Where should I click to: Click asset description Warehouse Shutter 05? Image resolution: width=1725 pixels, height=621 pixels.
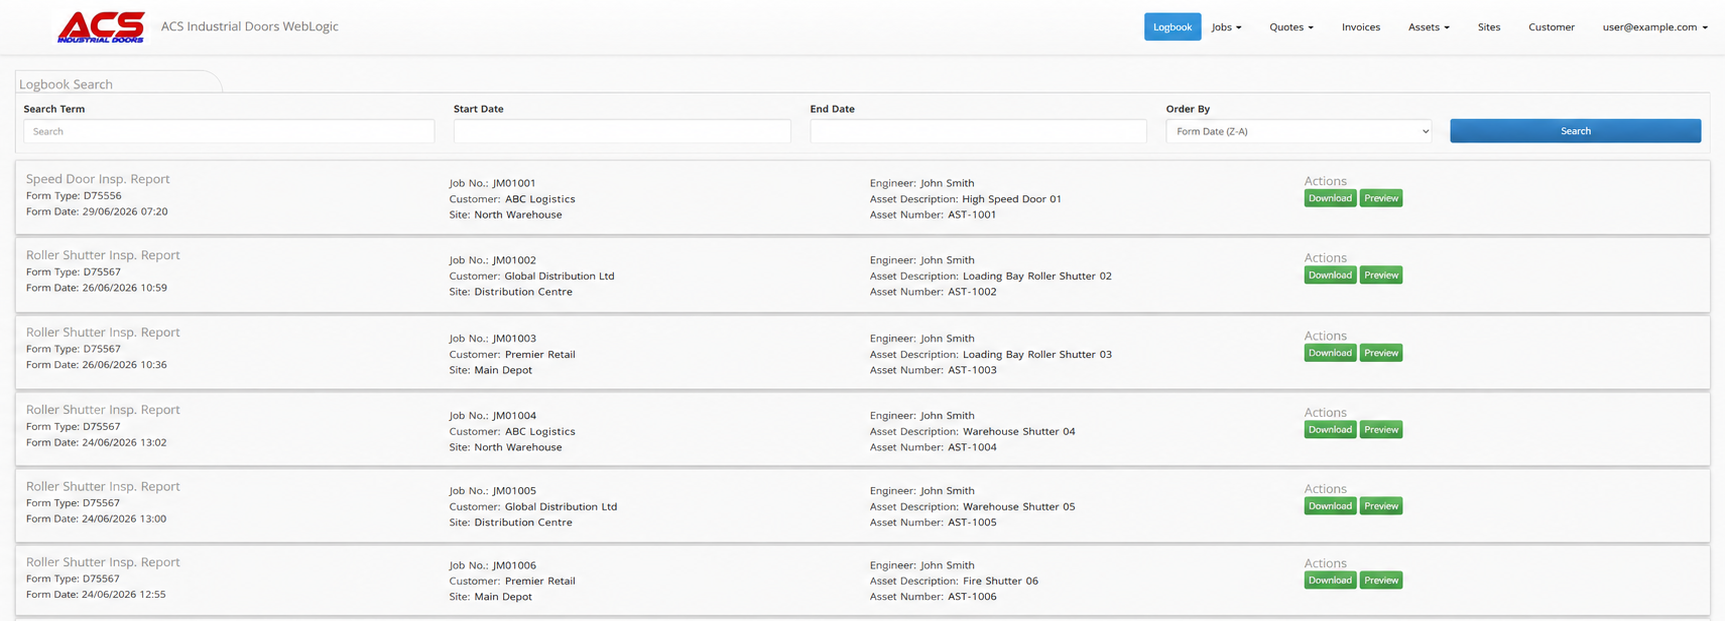tap(1019, 507)
